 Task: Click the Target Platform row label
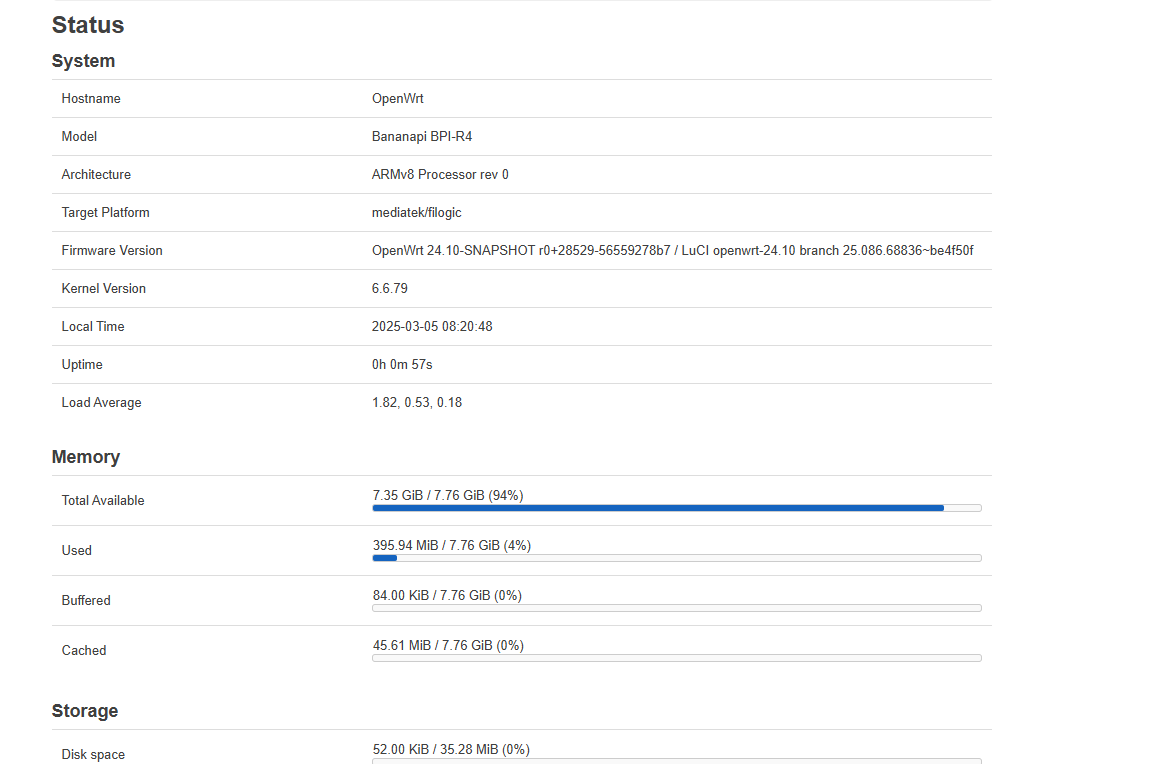coord(105,213)
